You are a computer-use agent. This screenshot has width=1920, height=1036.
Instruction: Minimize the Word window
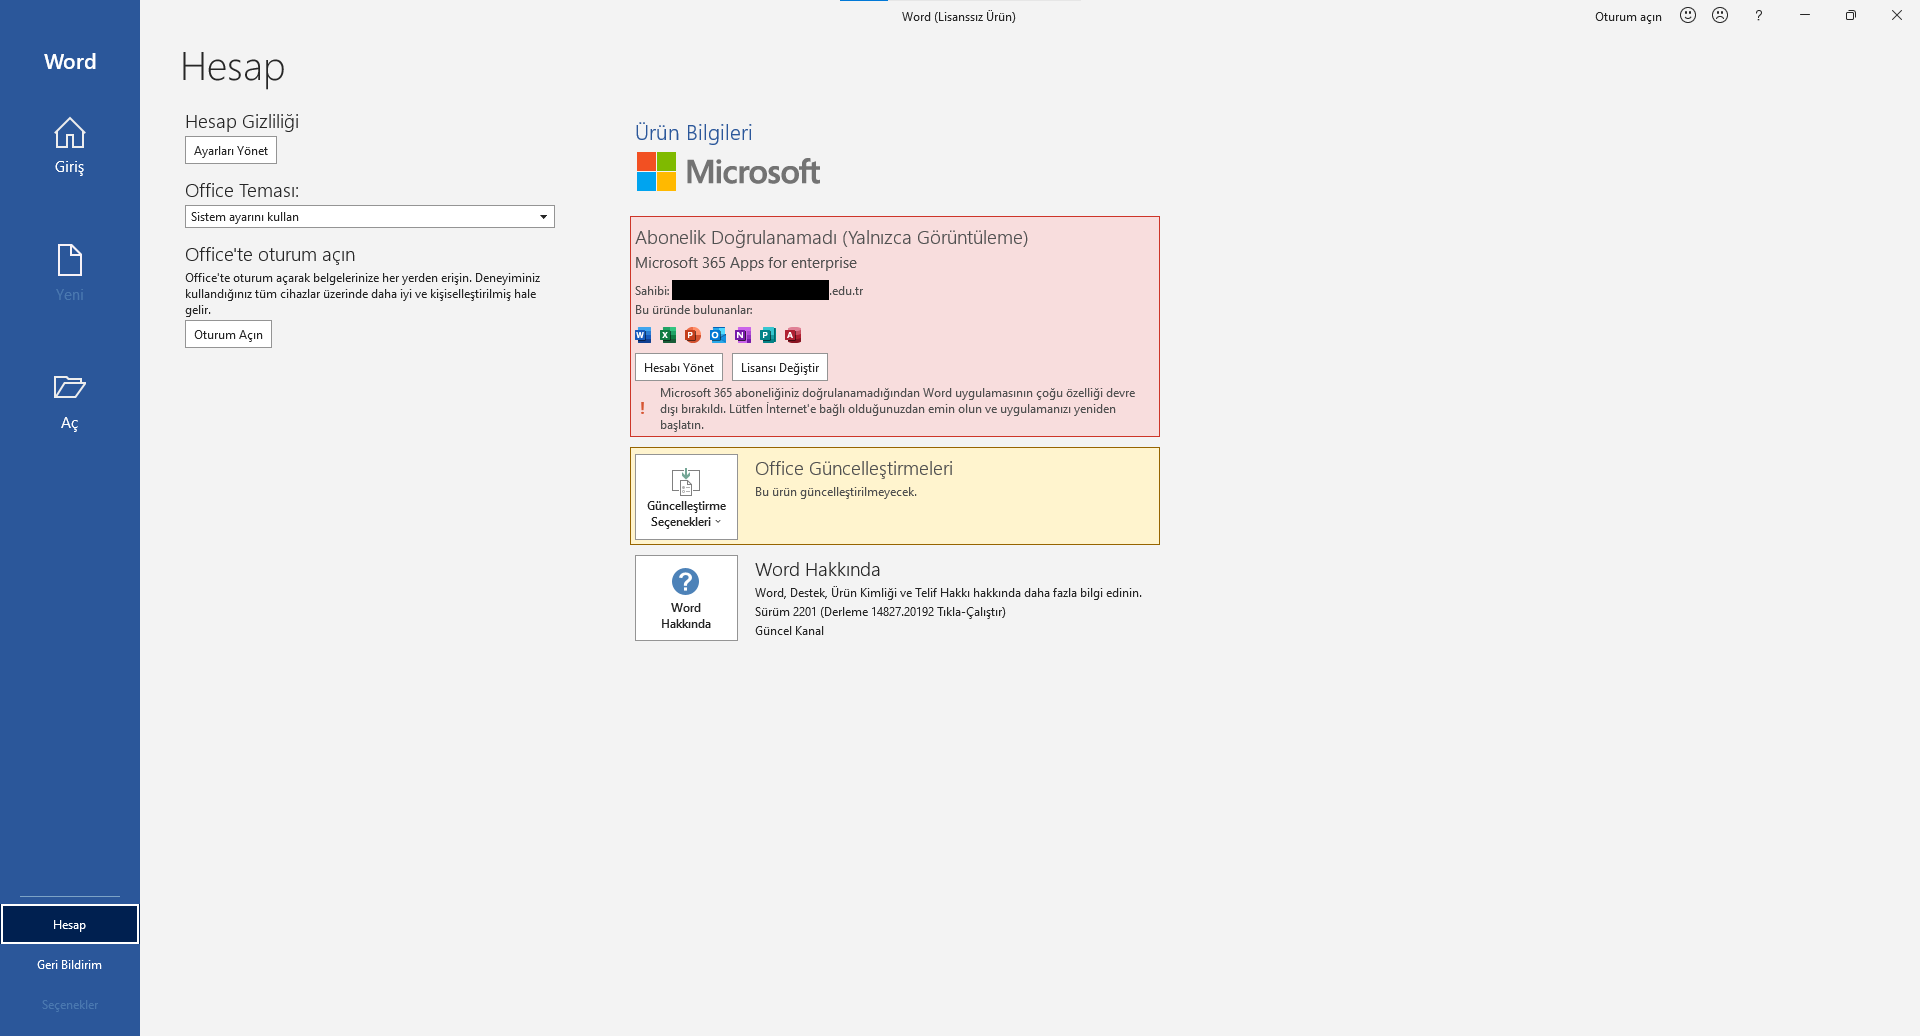point(1805,15)
